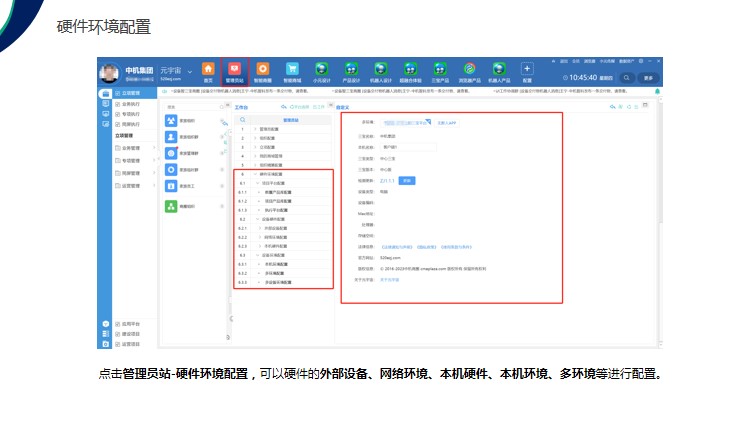
Task: Click the green notification bell icon
Action: pyautogui.click(x=658, y=91)
